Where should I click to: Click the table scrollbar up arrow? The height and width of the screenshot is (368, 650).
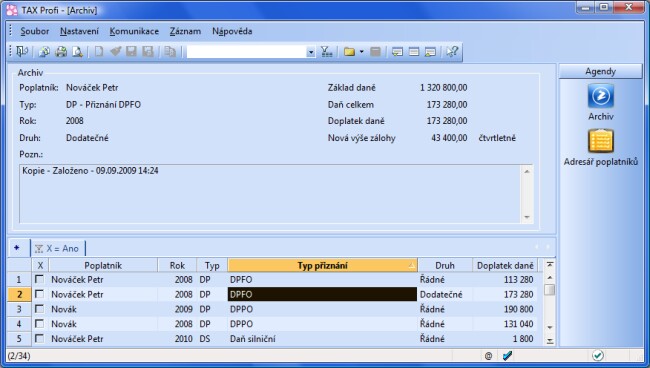pyautogui.click(x=550, y=277)
